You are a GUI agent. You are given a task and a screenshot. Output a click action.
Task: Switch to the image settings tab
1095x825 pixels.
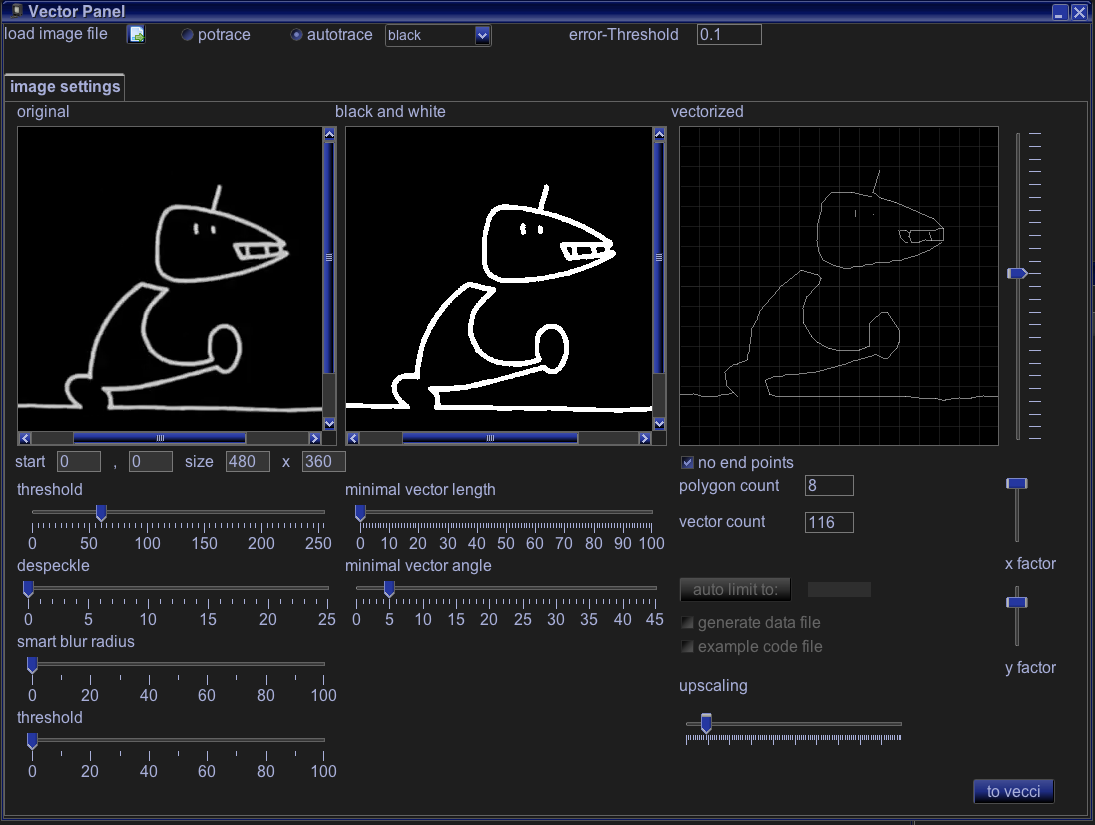65,87
